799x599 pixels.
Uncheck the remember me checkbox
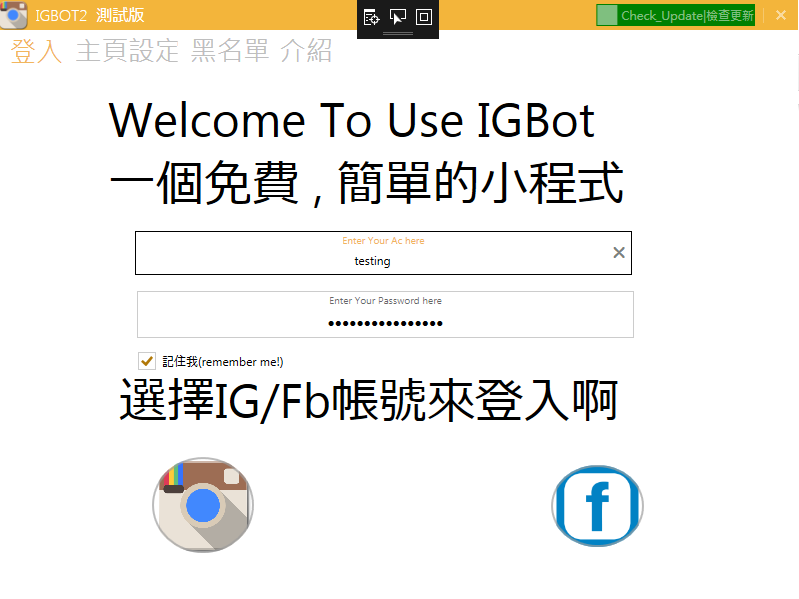coord(147,361)
